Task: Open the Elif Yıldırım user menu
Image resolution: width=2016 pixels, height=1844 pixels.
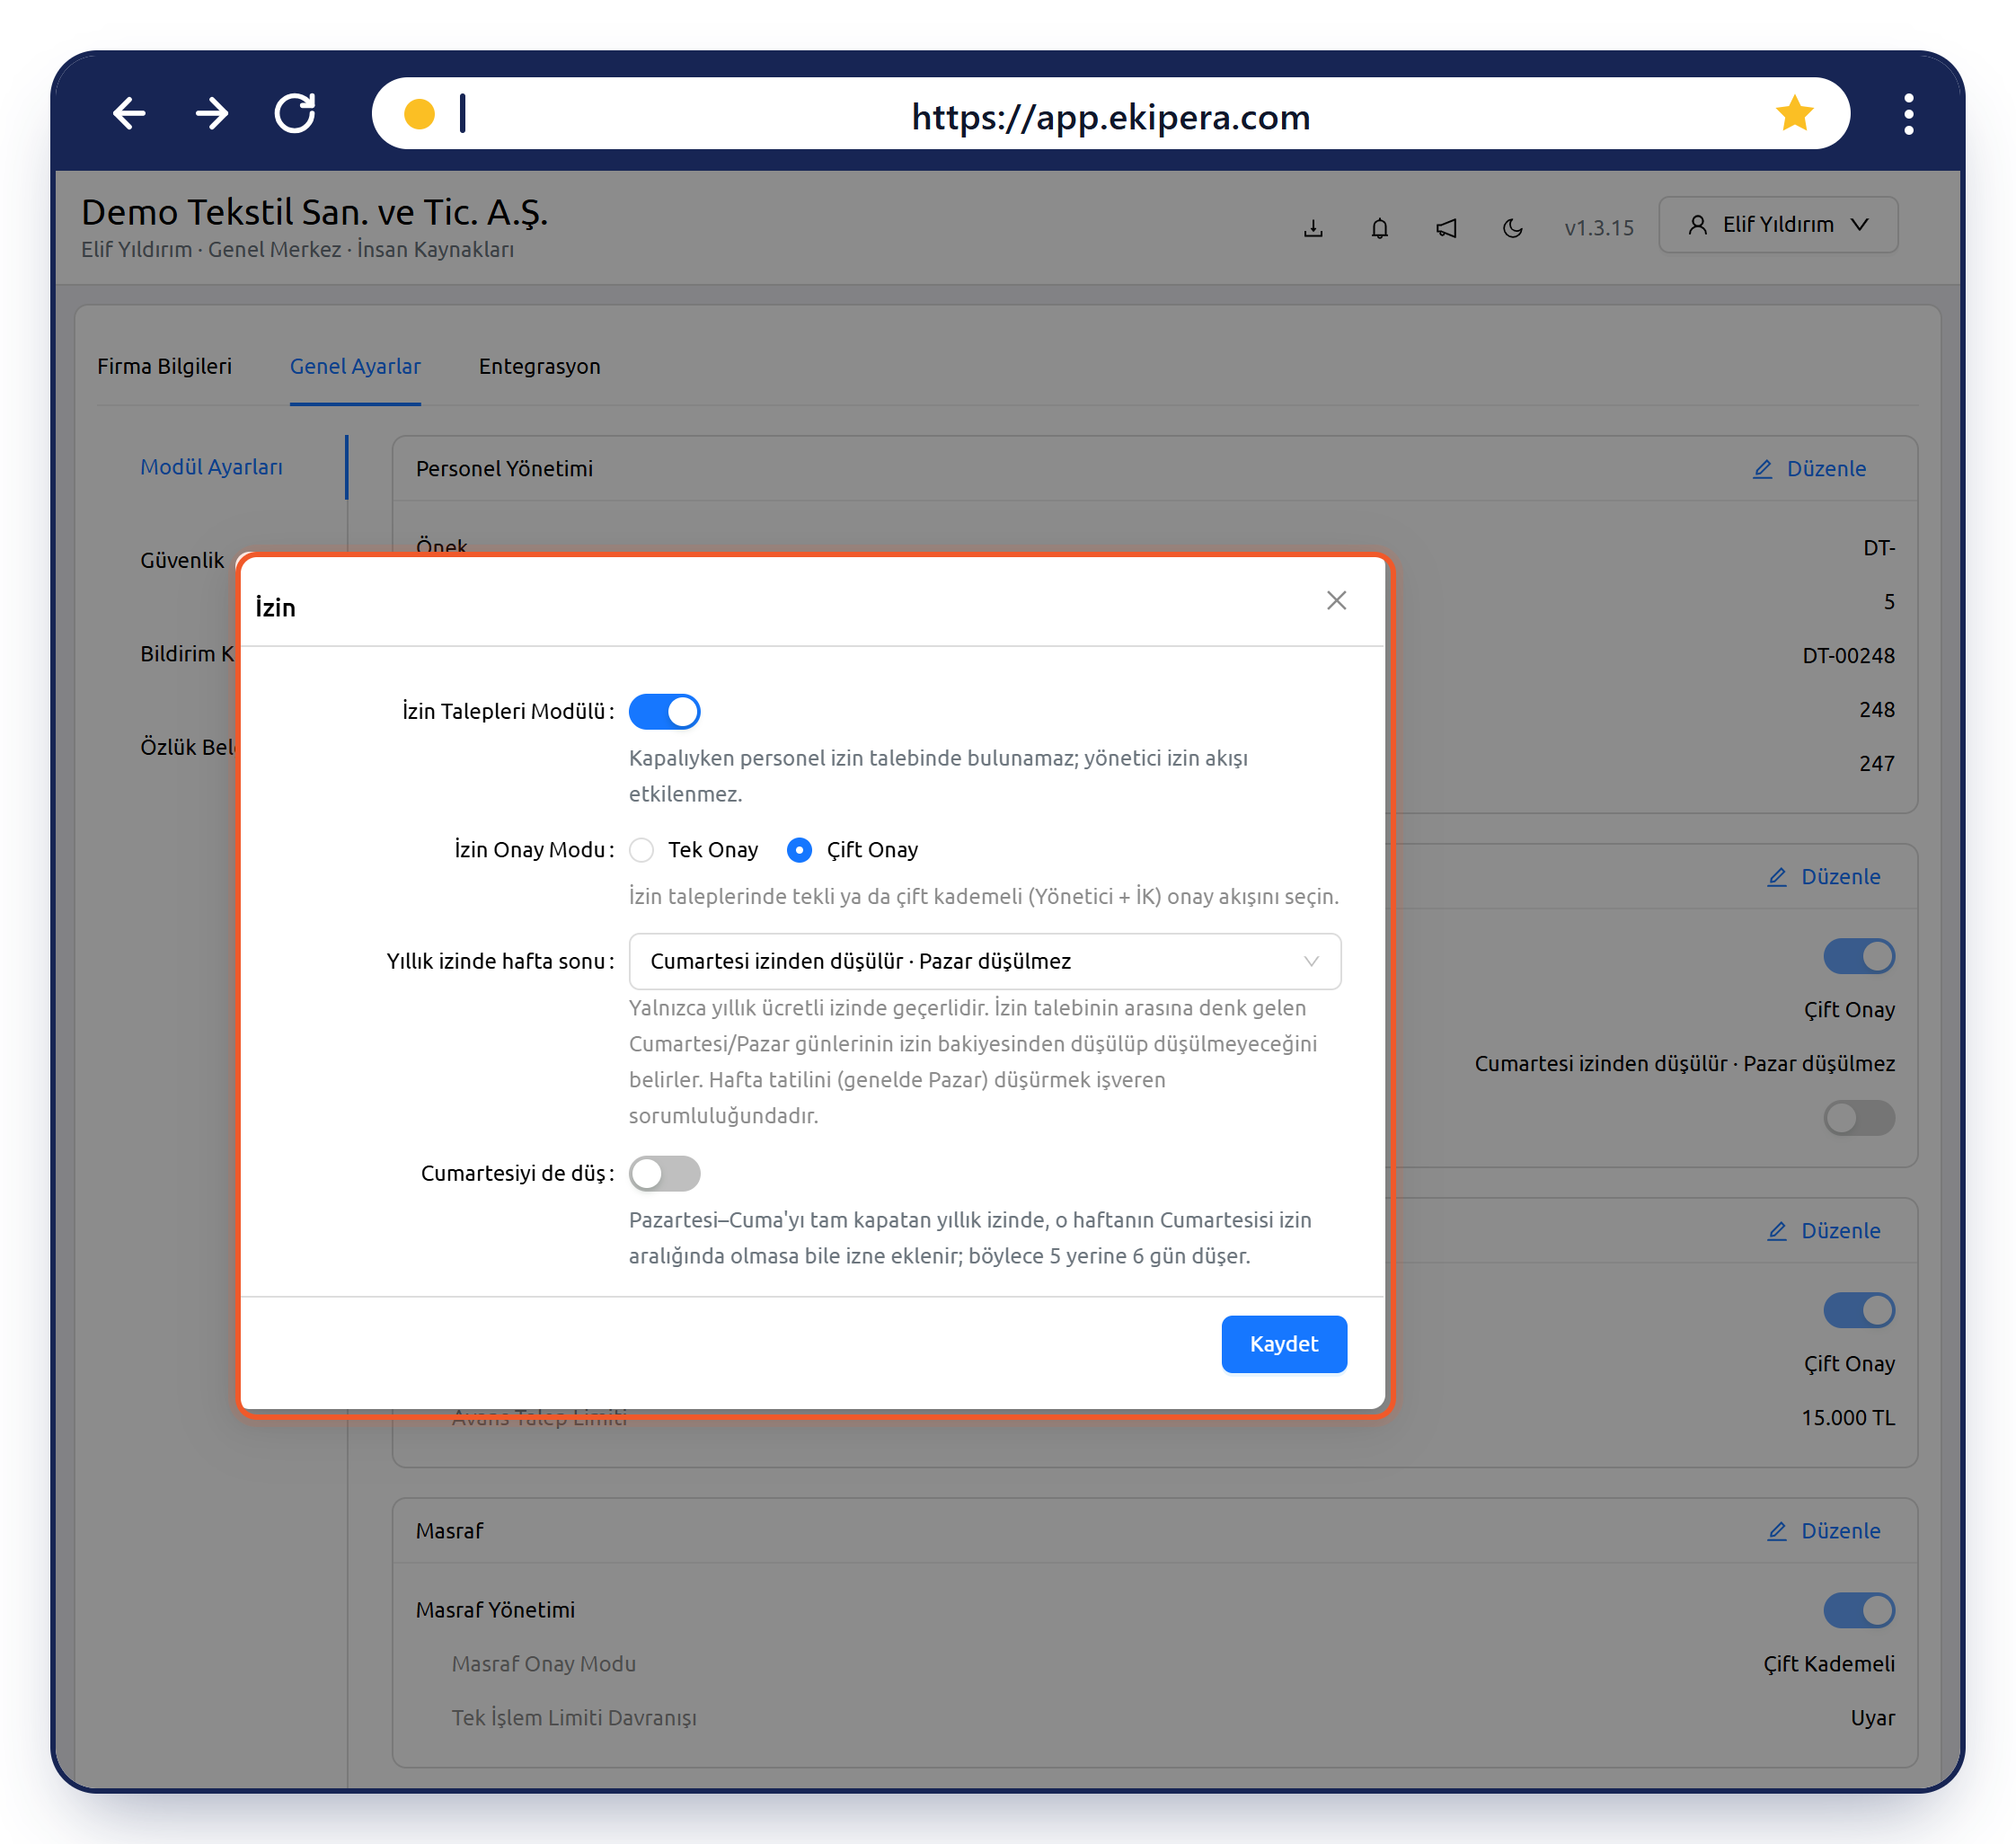Action: pyautogui.click(x=1778, y=224)
